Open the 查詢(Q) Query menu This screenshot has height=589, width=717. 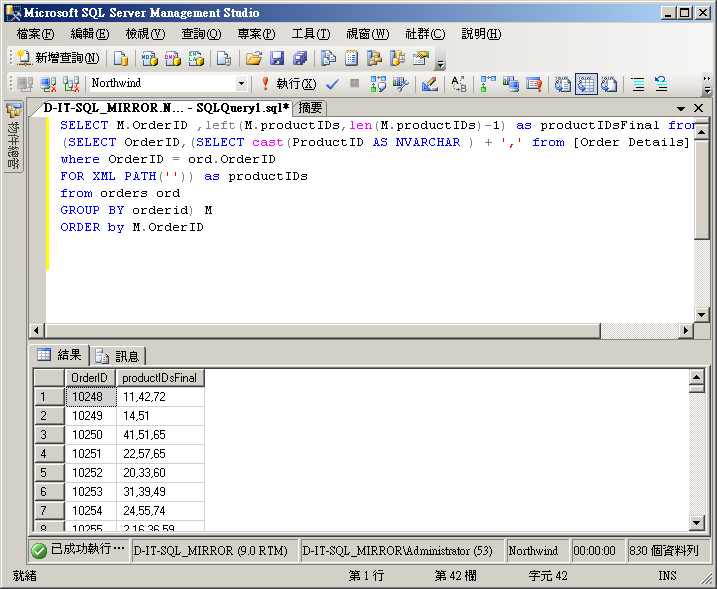[201, 34]
